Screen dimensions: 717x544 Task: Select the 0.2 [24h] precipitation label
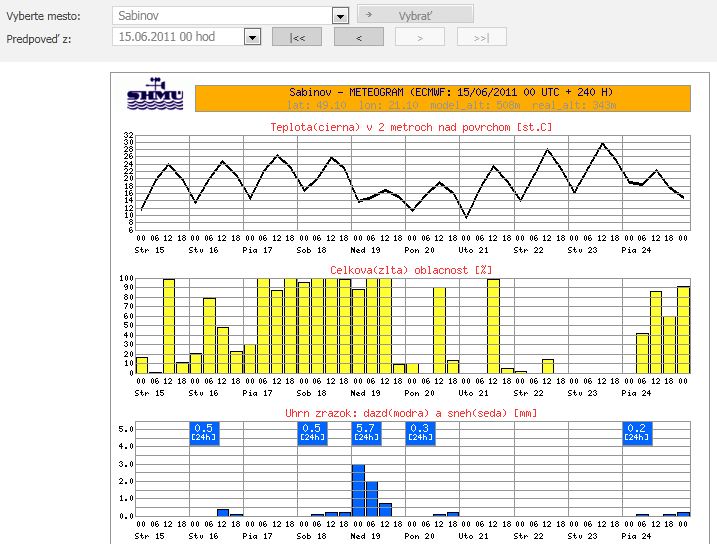click(x=636, y=432)
